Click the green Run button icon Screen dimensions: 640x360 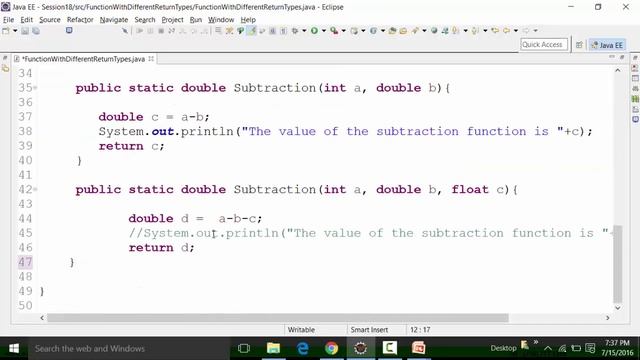click(314, 31)
